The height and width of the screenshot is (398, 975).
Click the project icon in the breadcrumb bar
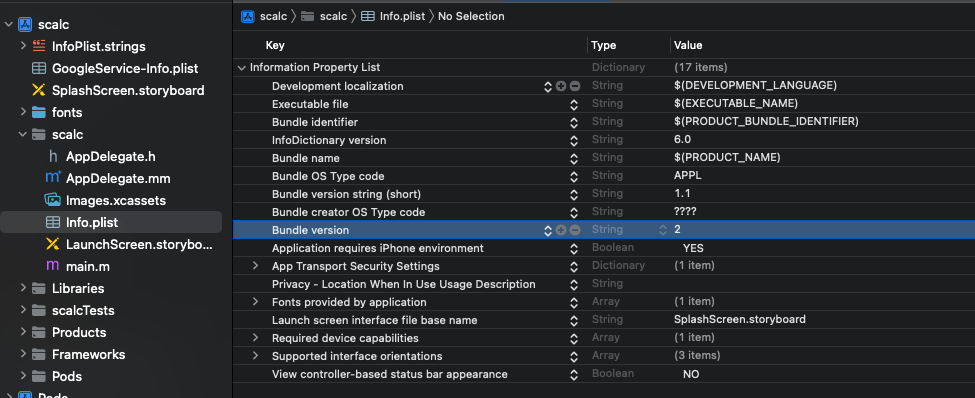[x=247, y=17]
